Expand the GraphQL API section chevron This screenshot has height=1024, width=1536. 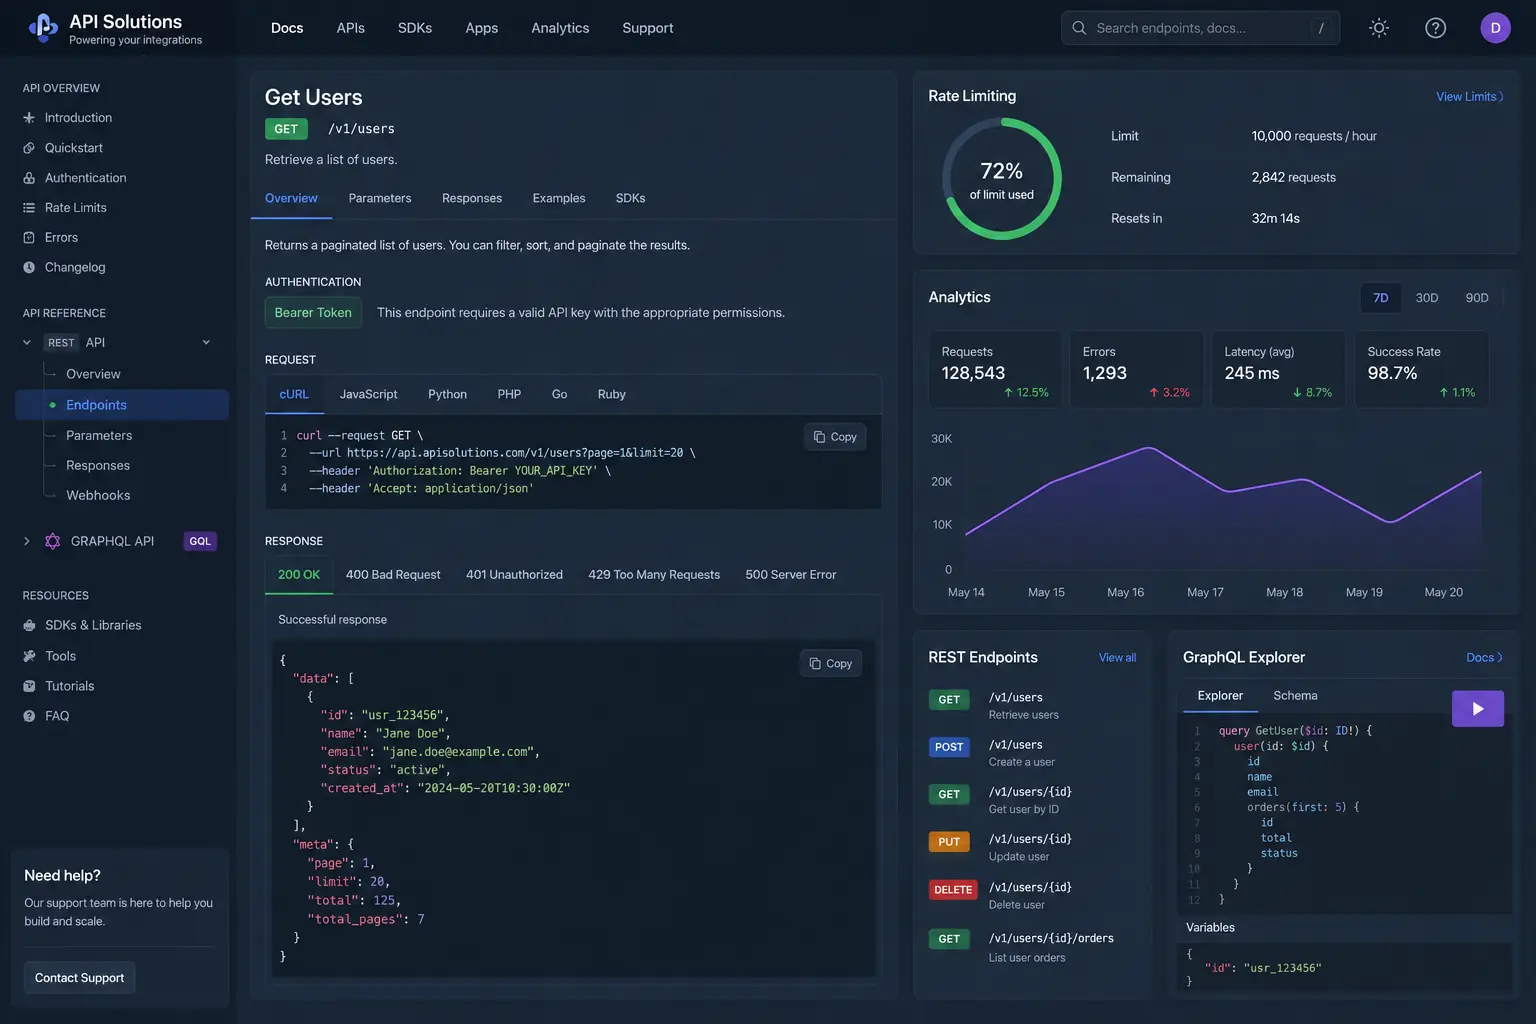click(x=27, y=541)
